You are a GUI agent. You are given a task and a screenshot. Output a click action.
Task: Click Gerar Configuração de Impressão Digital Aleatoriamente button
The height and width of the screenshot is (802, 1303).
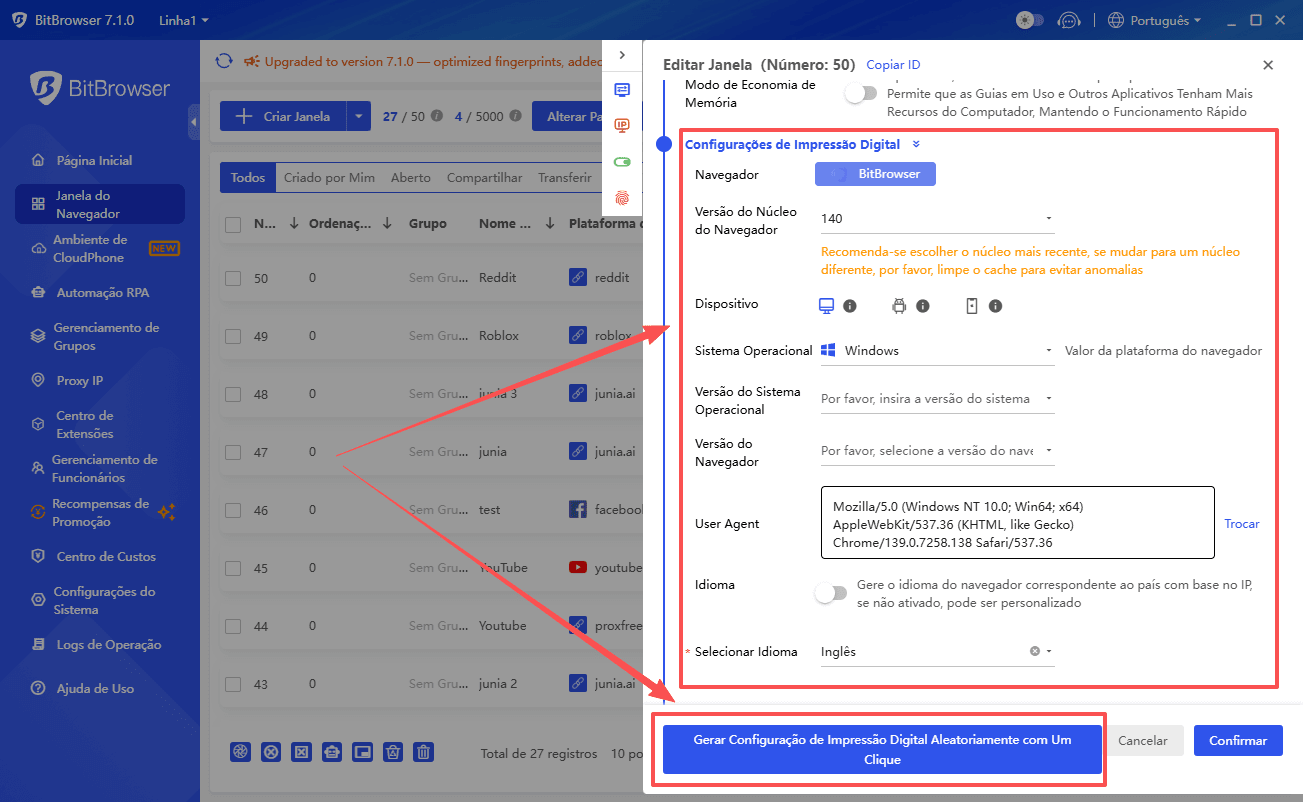[882, 749]
